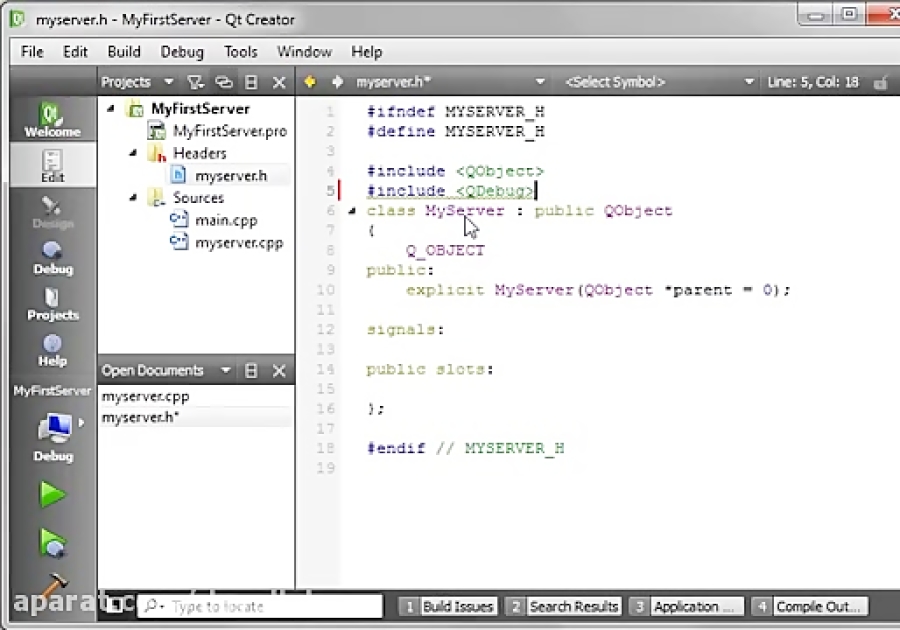The image size is (900, 630).
Task: Split the Projects side pane
Action: click(251, 82)
